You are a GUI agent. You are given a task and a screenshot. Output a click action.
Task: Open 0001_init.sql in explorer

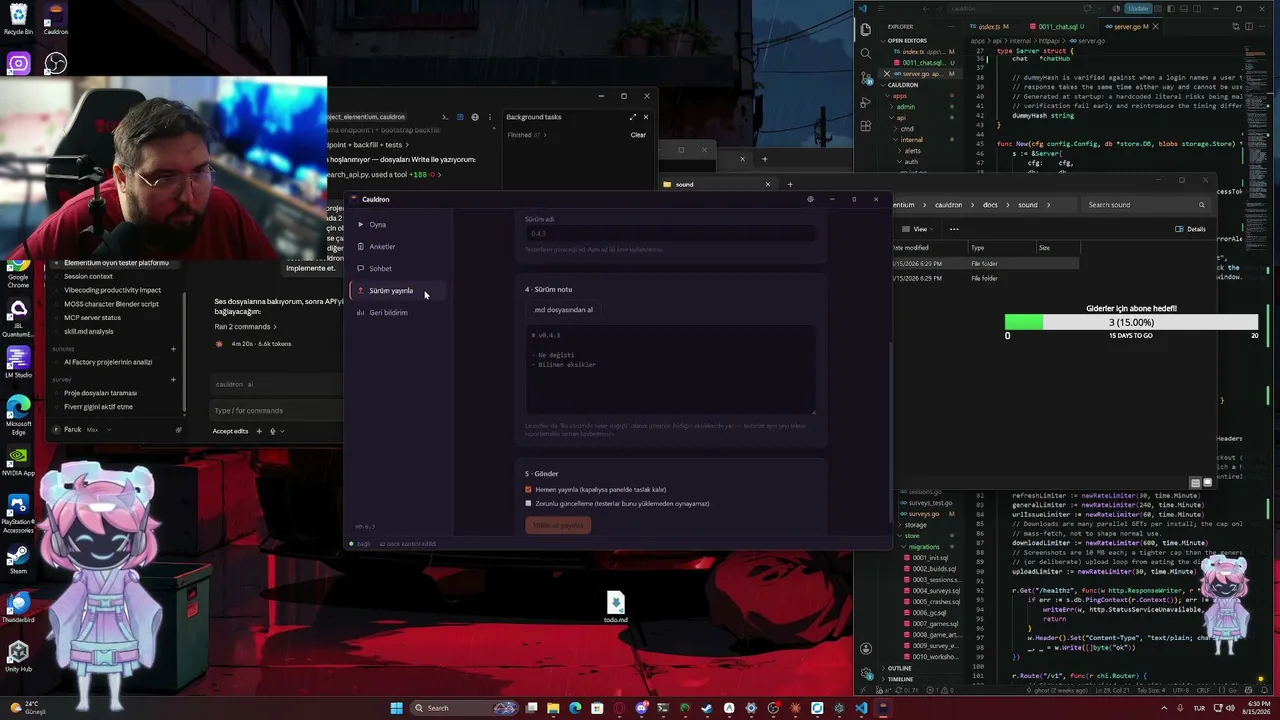[x=930, y=558]
